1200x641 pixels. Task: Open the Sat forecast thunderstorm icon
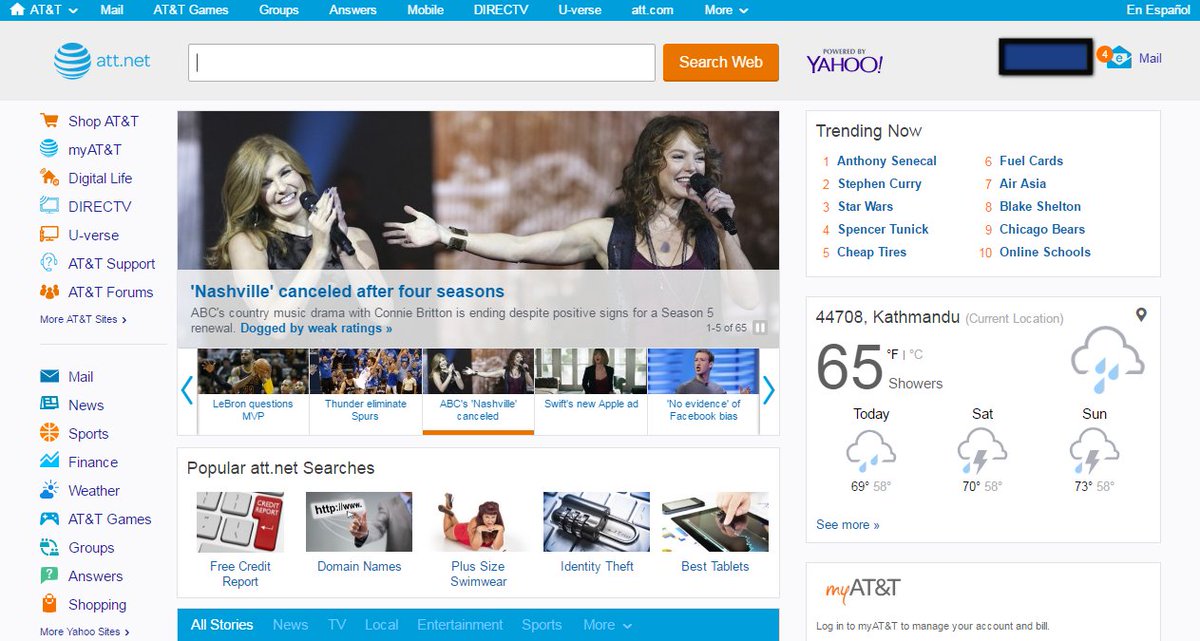coord(982,450)
